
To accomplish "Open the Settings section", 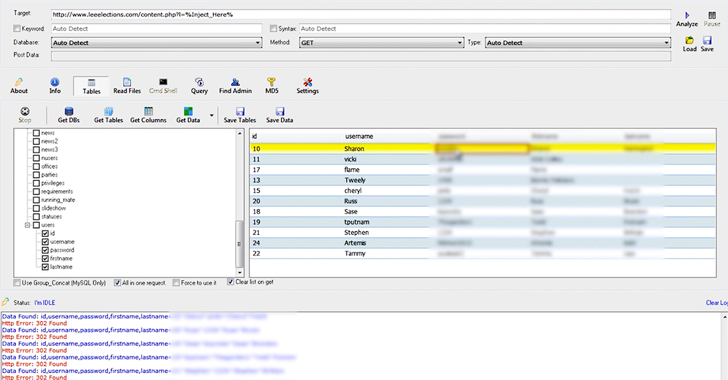I will (x=307, y=86).
